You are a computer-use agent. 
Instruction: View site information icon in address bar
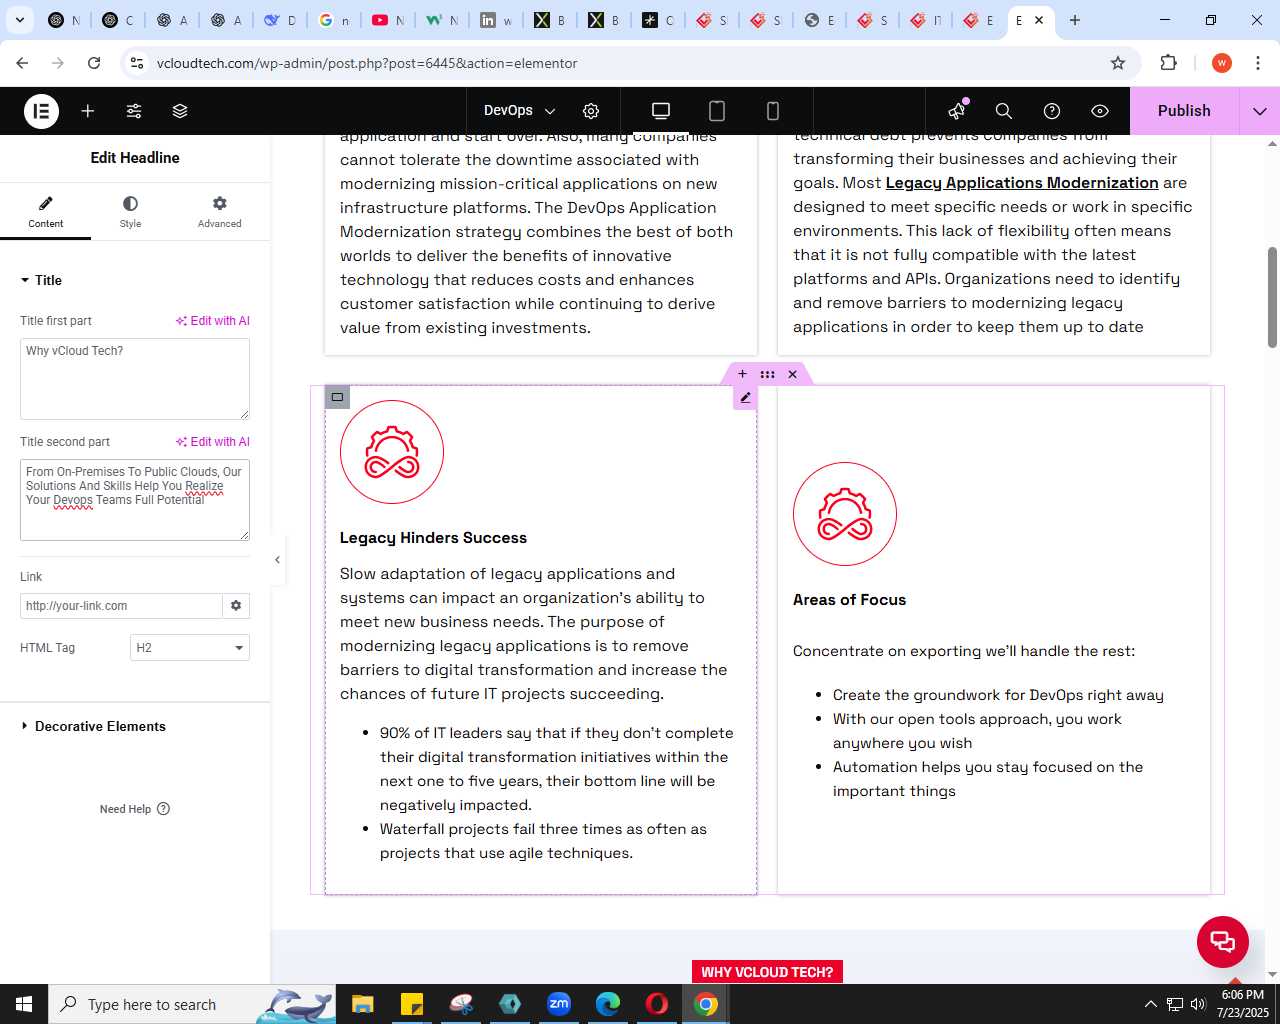pyautogui.click(x=137, y=63)
